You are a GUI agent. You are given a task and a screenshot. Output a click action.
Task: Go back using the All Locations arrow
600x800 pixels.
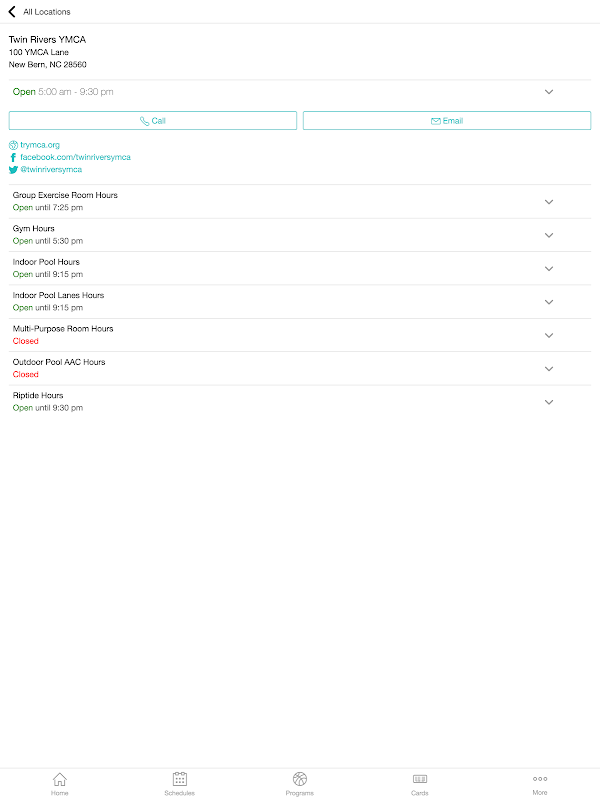[x=12, y=11]
